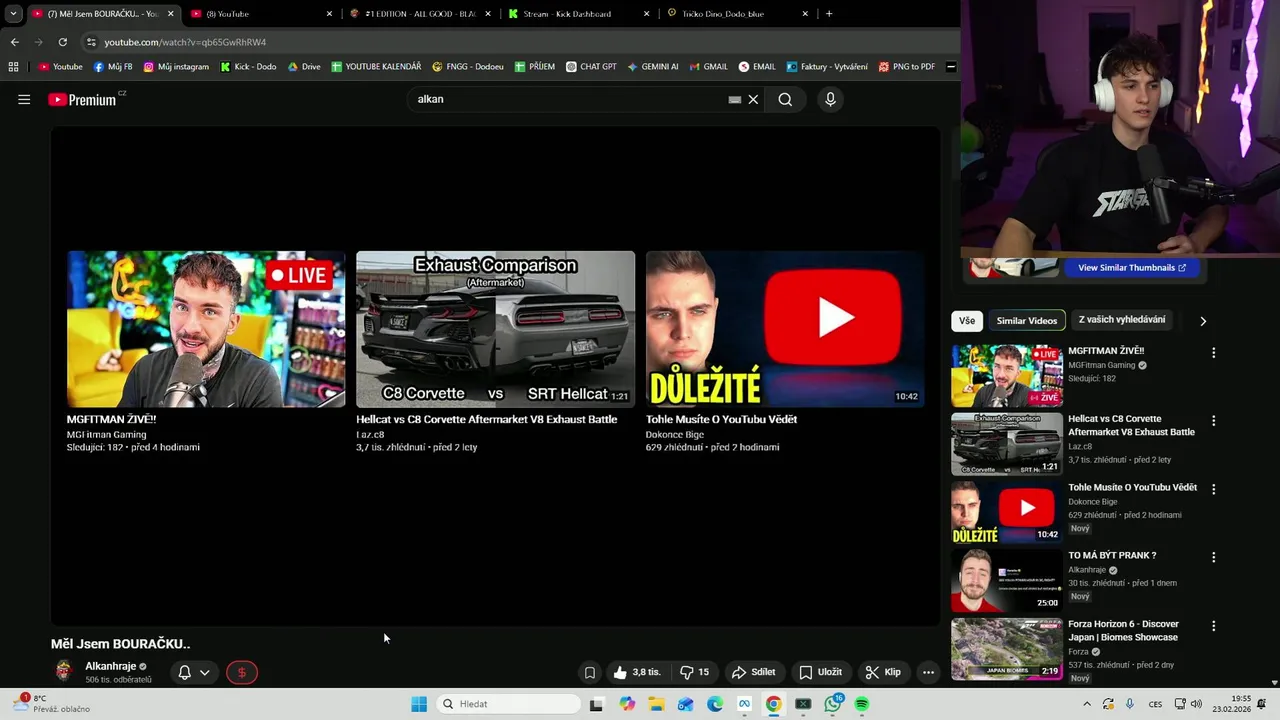The height and width of the screenshot is (720, 1280).
Task: Open the tab search dropdown arrow
Action: coord(13,14)
